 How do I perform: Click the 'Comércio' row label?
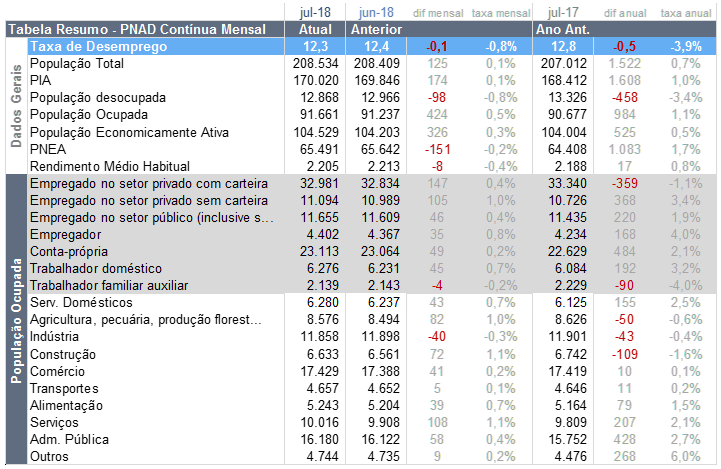[57, 372]
